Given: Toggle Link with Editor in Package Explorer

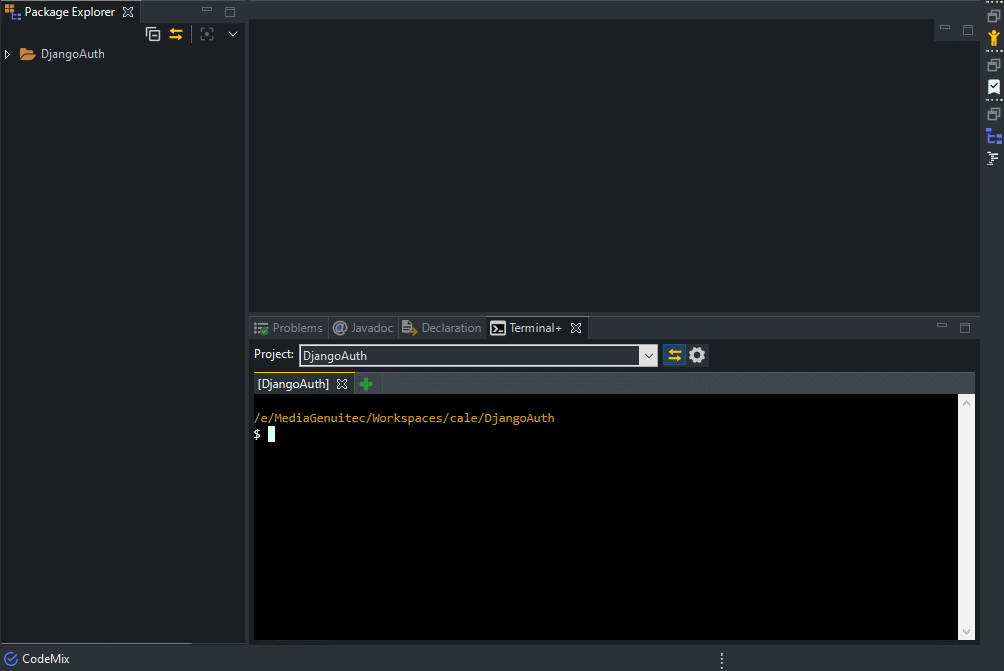Looking at the screenshot, I should [176, 34].
